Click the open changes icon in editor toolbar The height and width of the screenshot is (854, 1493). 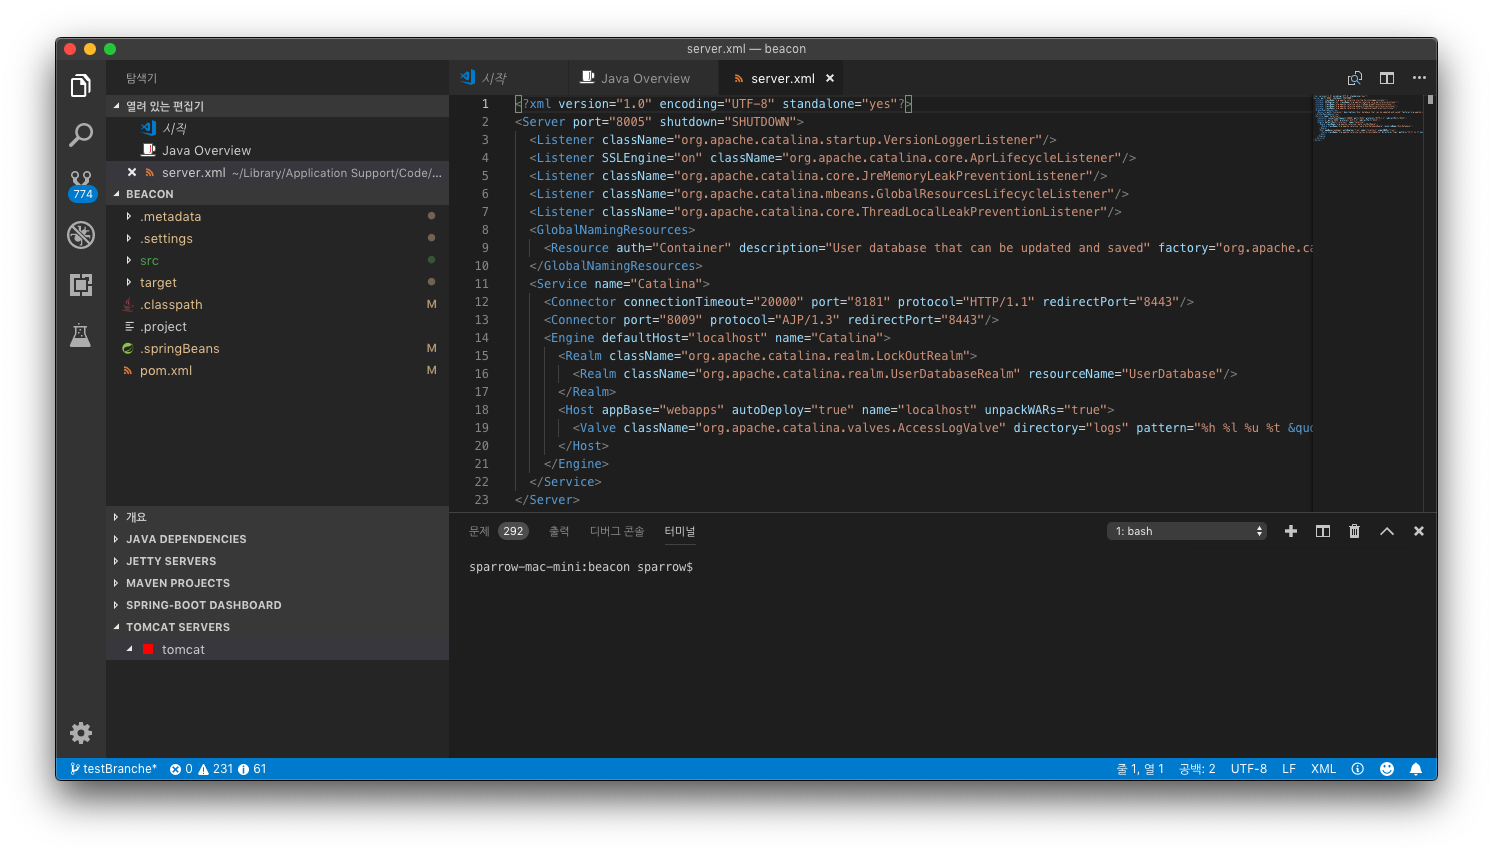pos(1355,78)
